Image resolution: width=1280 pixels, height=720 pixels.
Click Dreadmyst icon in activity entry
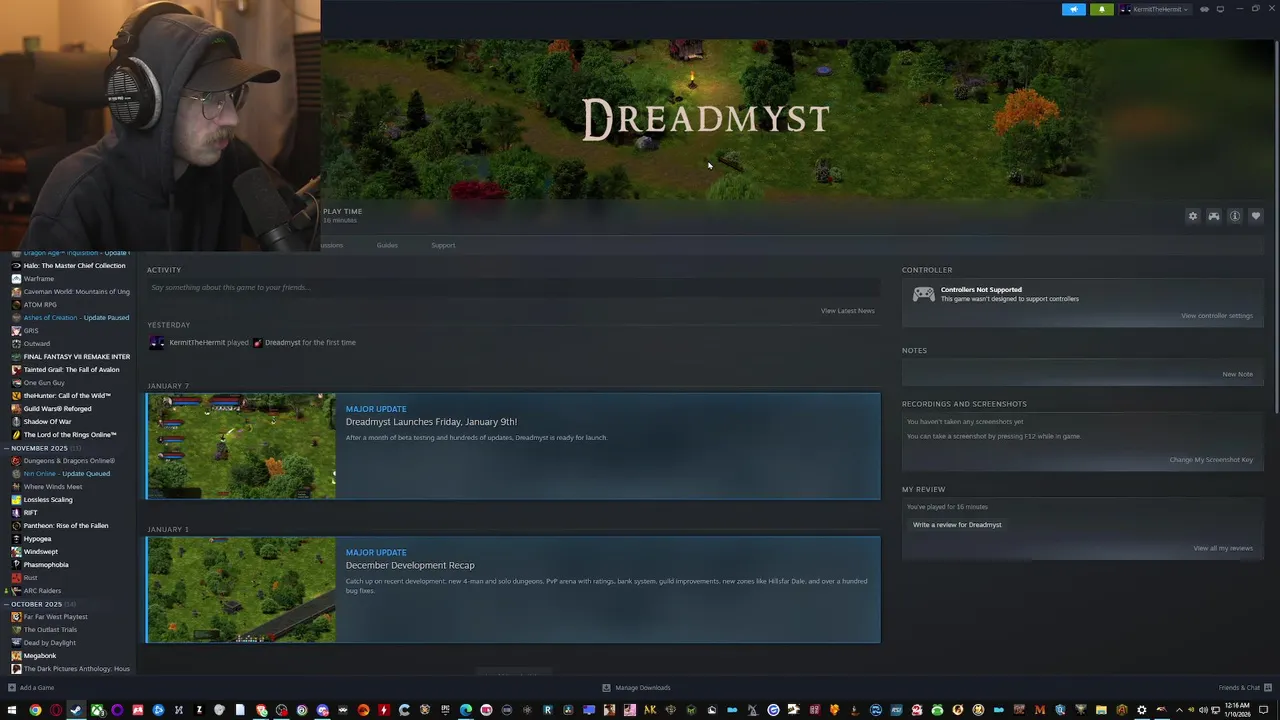click(x=258, y=342)
